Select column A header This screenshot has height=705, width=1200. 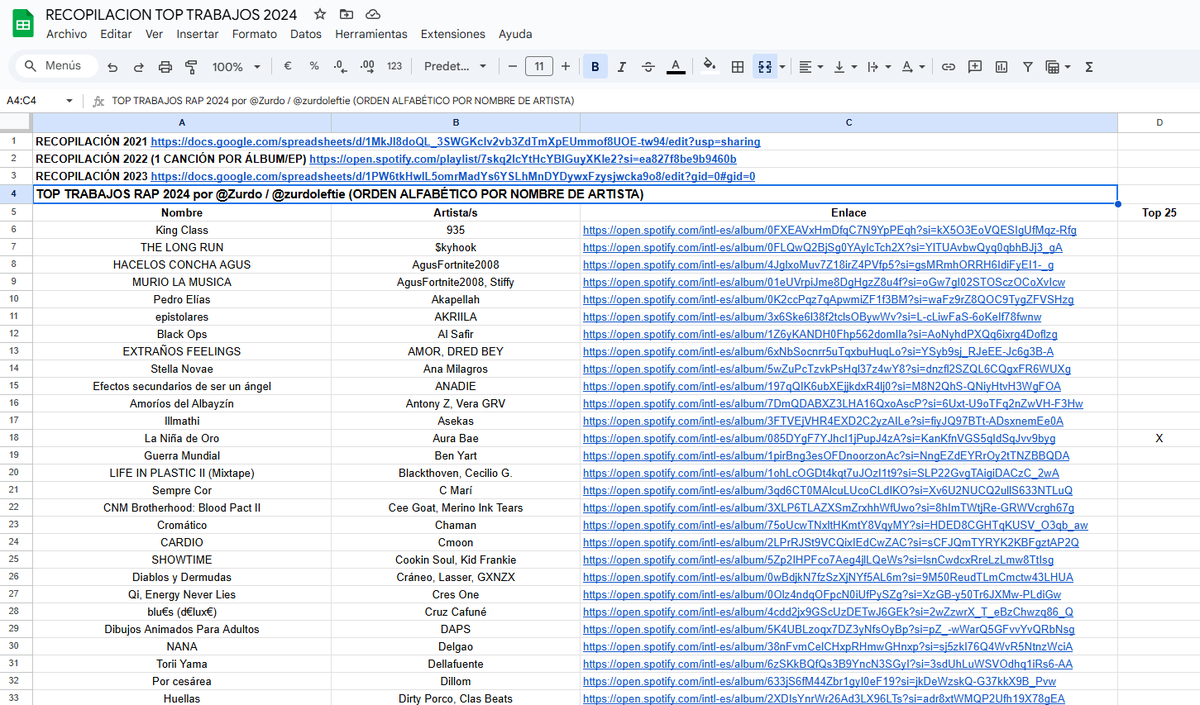point(181,122)
